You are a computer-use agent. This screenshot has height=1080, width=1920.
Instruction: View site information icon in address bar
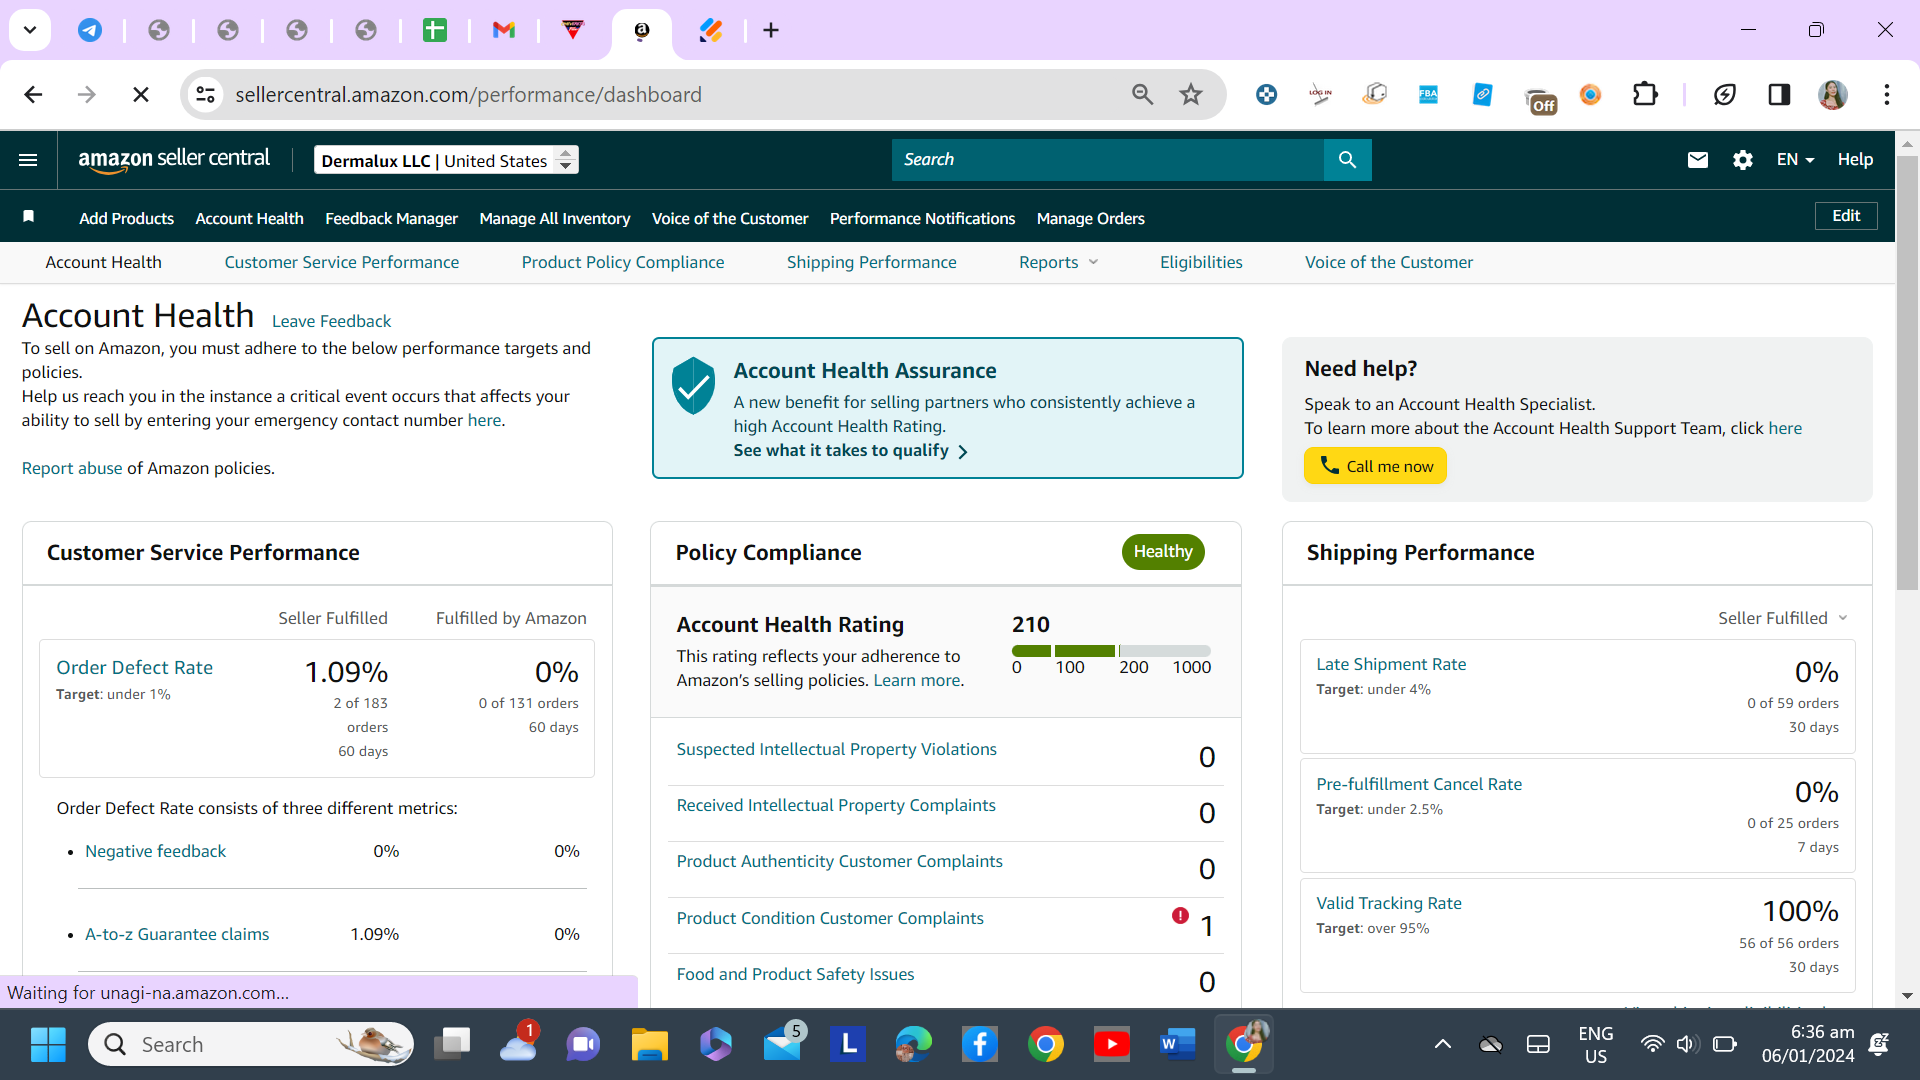[x=205, y=94]
